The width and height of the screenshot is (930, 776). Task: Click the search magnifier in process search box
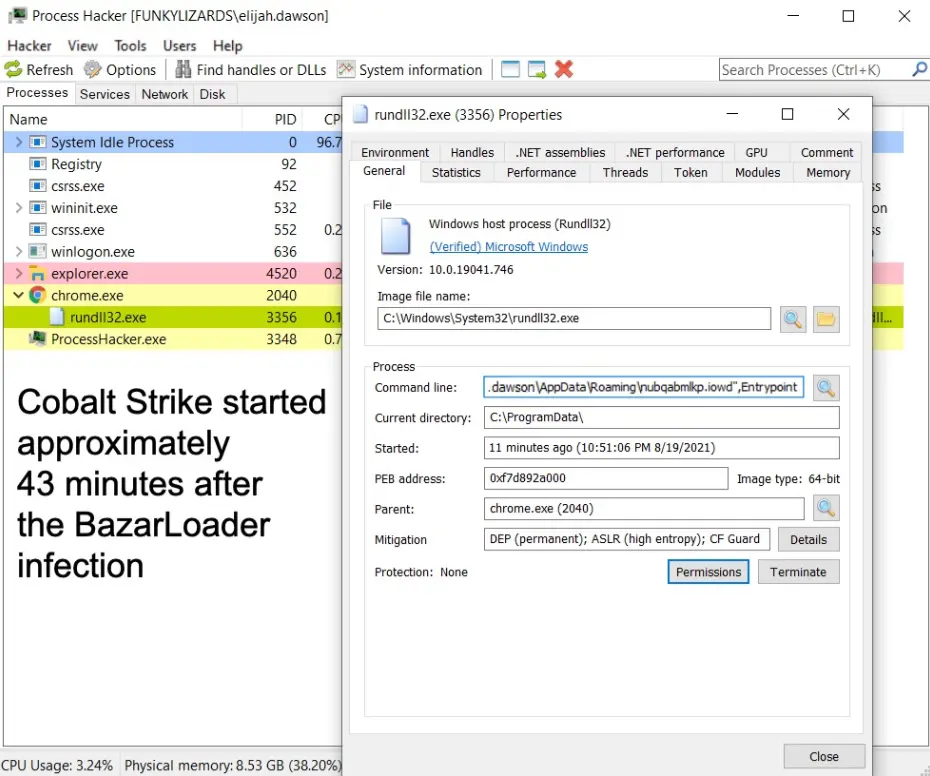[x=919, y=69]
